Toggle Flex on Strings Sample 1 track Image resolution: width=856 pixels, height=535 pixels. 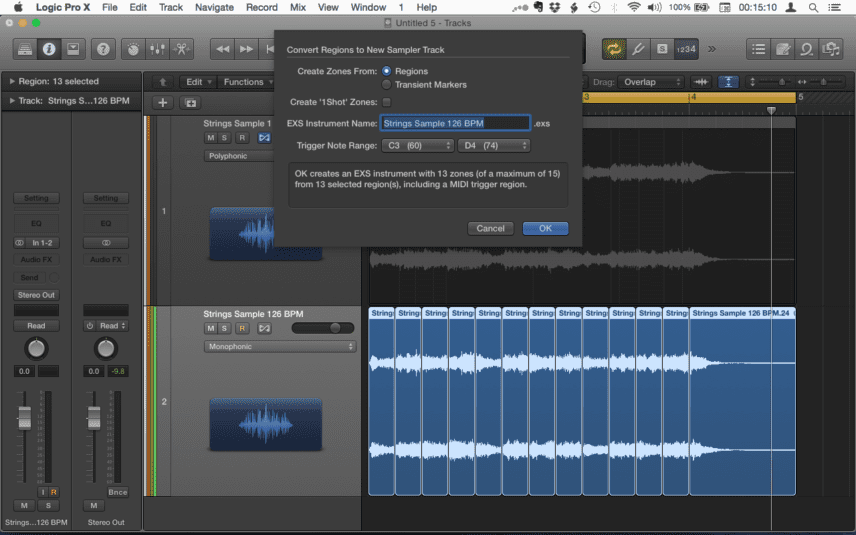click(264, 138)
